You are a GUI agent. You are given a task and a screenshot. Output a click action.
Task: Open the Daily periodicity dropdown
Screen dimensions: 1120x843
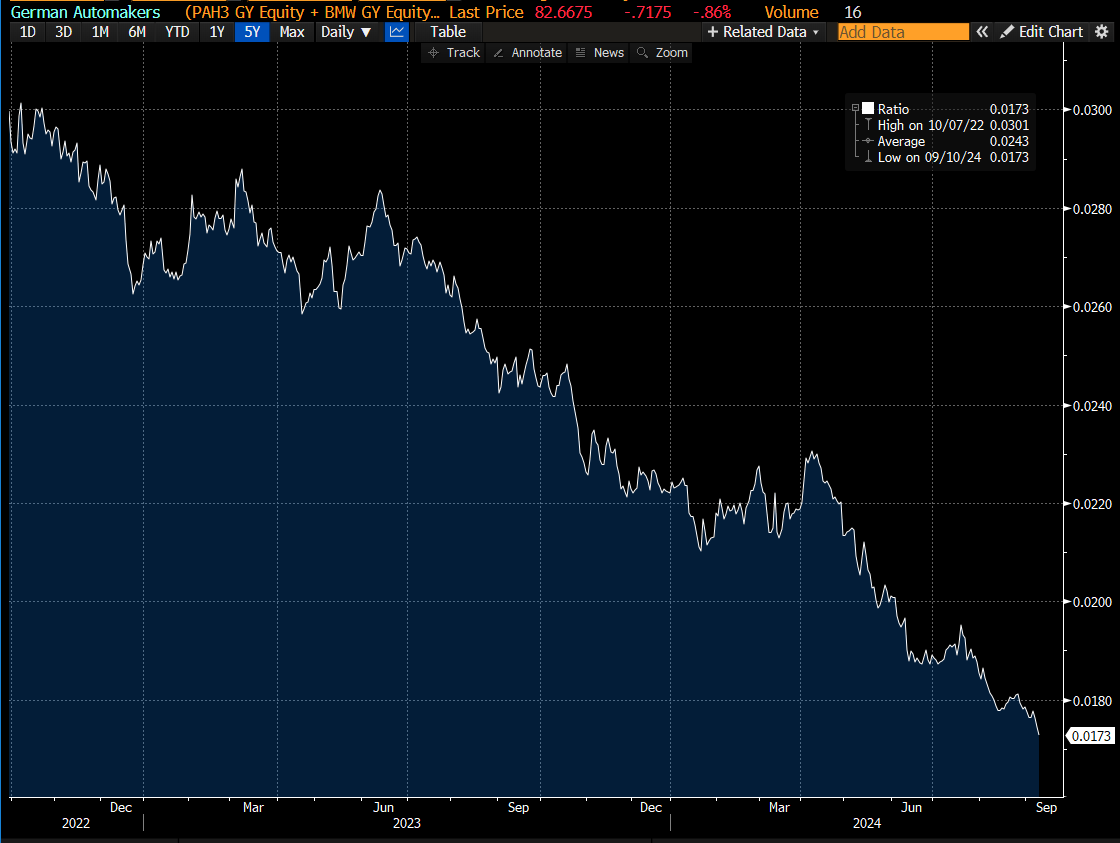(x=346, y=32)
